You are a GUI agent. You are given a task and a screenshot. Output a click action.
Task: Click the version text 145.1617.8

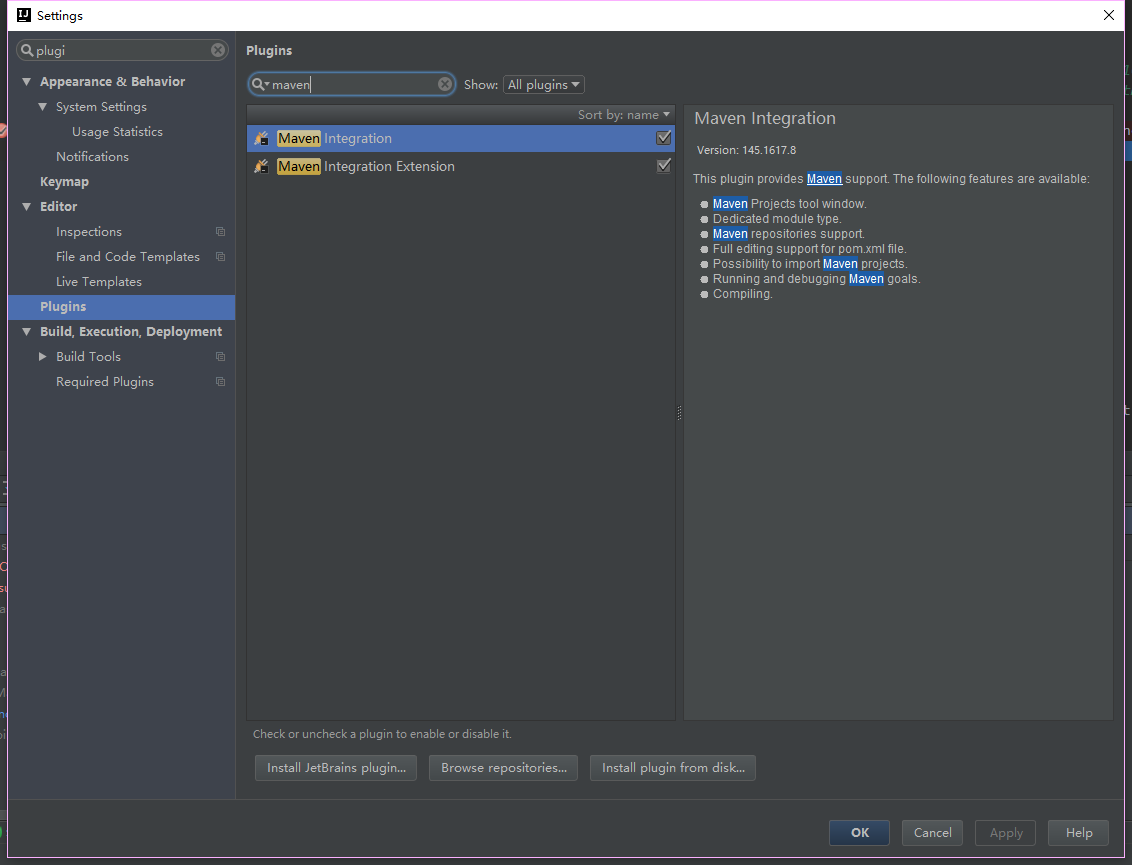click(x=769, y=150)
